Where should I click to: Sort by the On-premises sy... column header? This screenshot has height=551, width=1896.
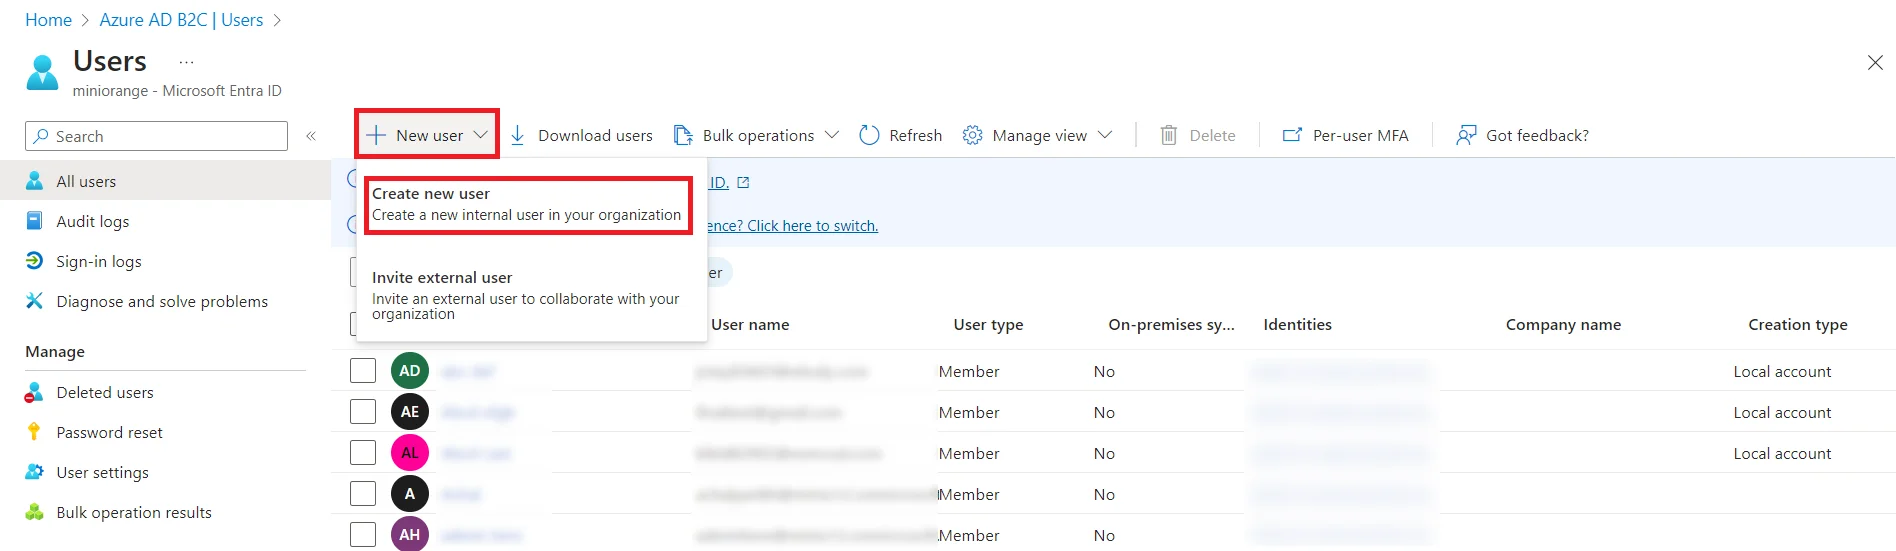click(x=1171, y=325)
